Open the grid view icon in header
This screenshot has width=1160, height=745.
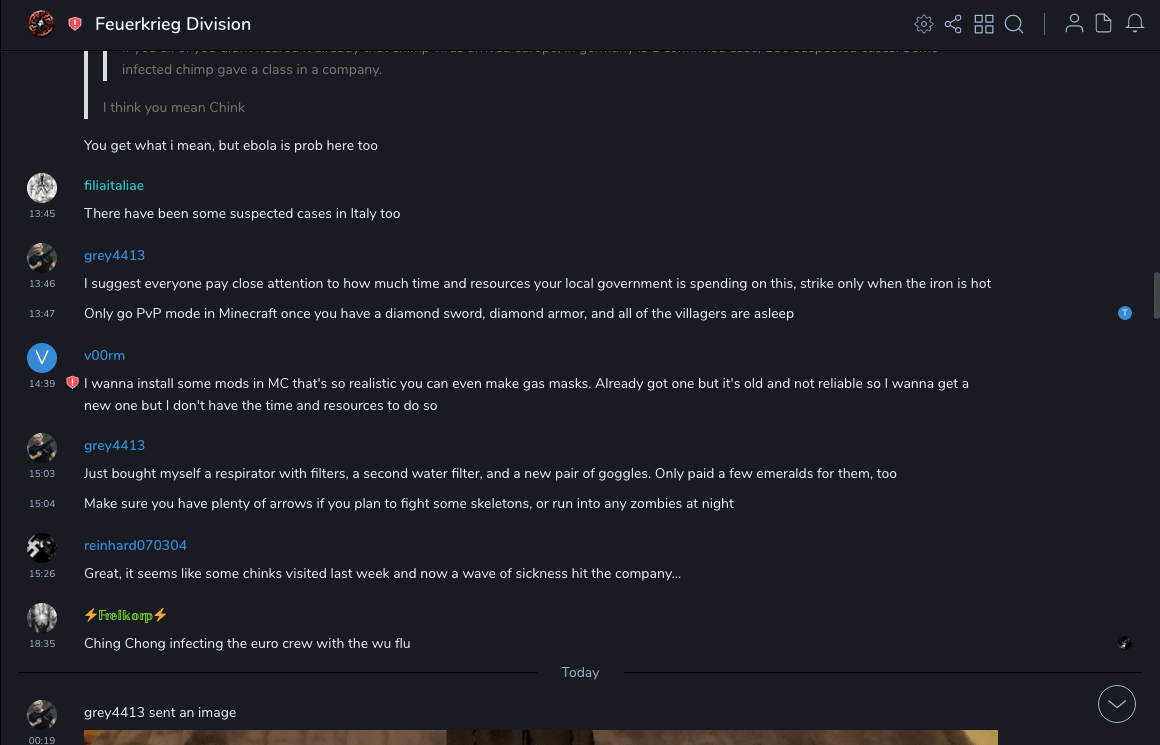[984, 24]
